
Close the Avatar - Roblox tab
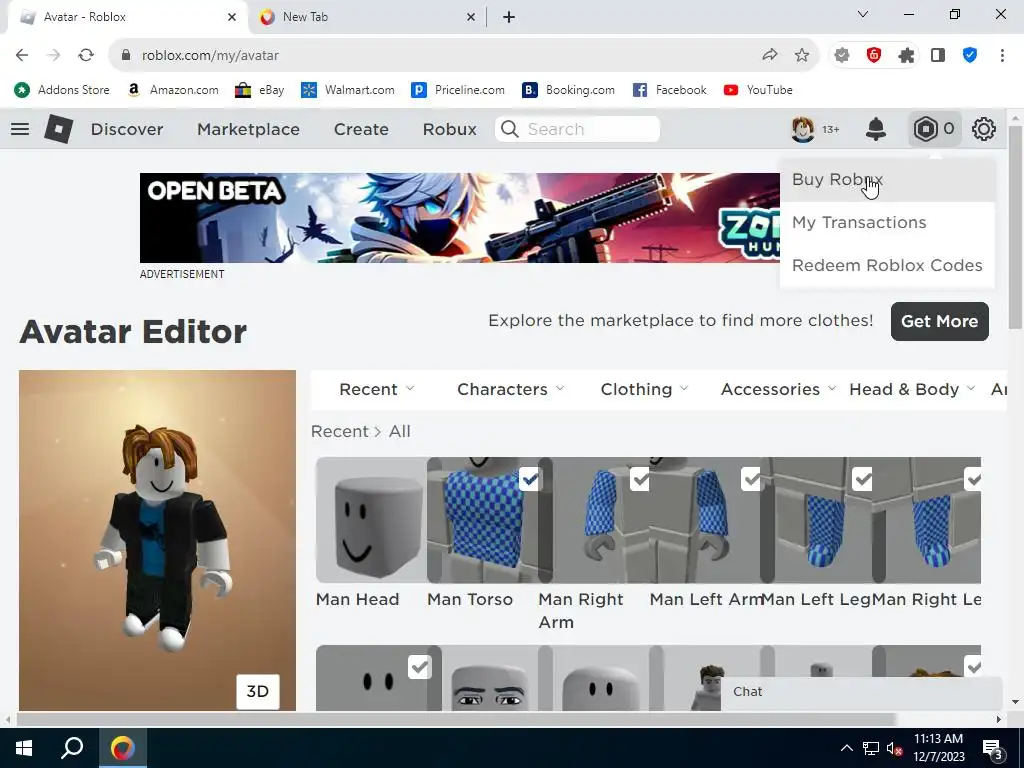coord(232,18)
